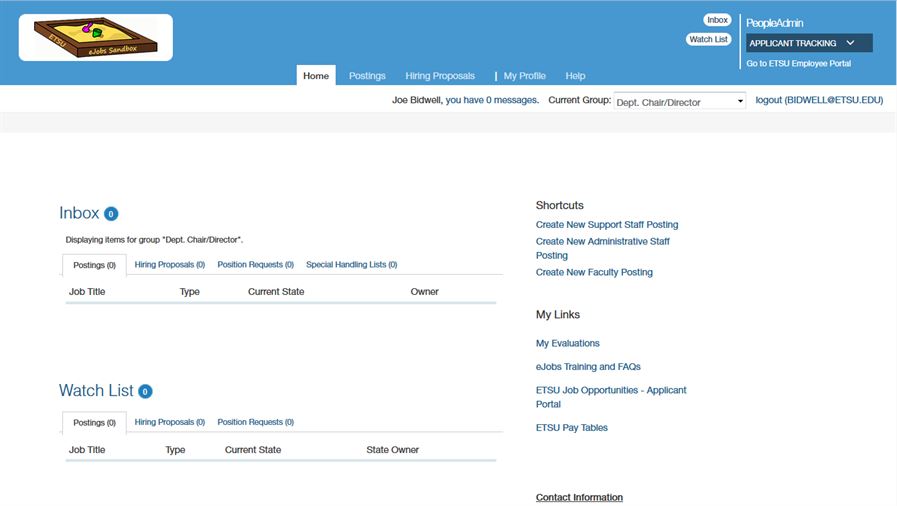Click the eJobs Sandbox logo image
The width and height of the screenshot is (897, 506).
(x=95, y=38)
